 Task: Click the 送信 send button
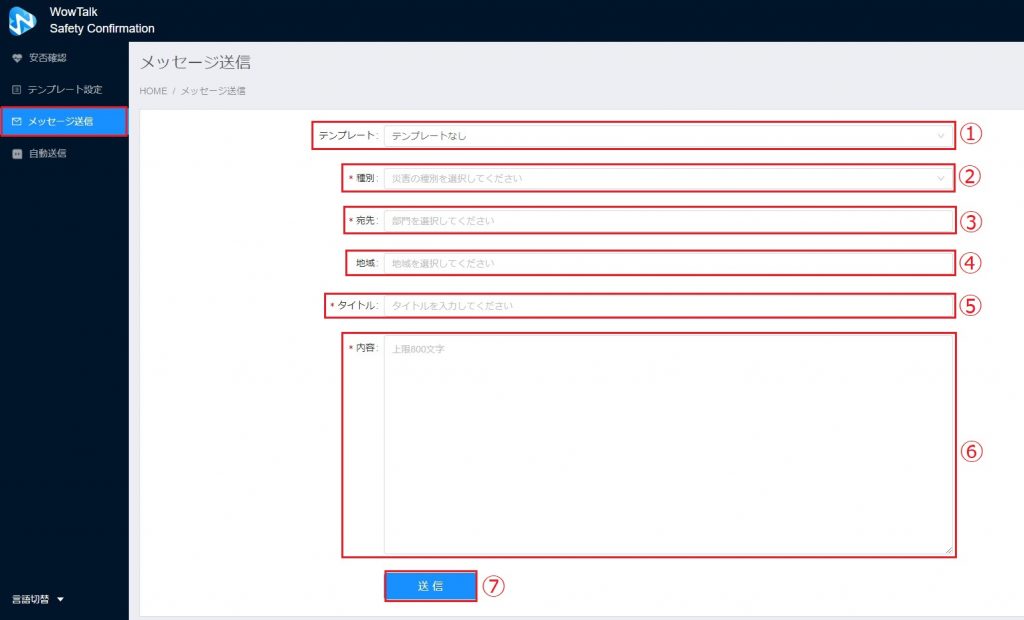[430, 586]
